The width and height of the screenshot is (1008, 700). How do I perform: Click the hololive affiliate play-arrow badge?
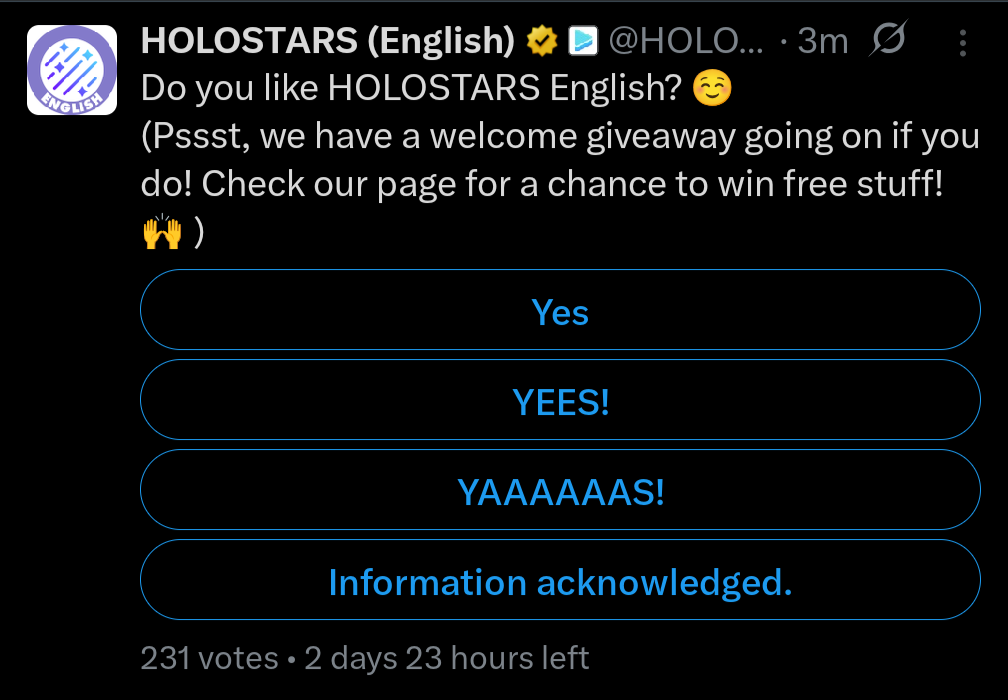pyautogui.click(x=583, y=41)
